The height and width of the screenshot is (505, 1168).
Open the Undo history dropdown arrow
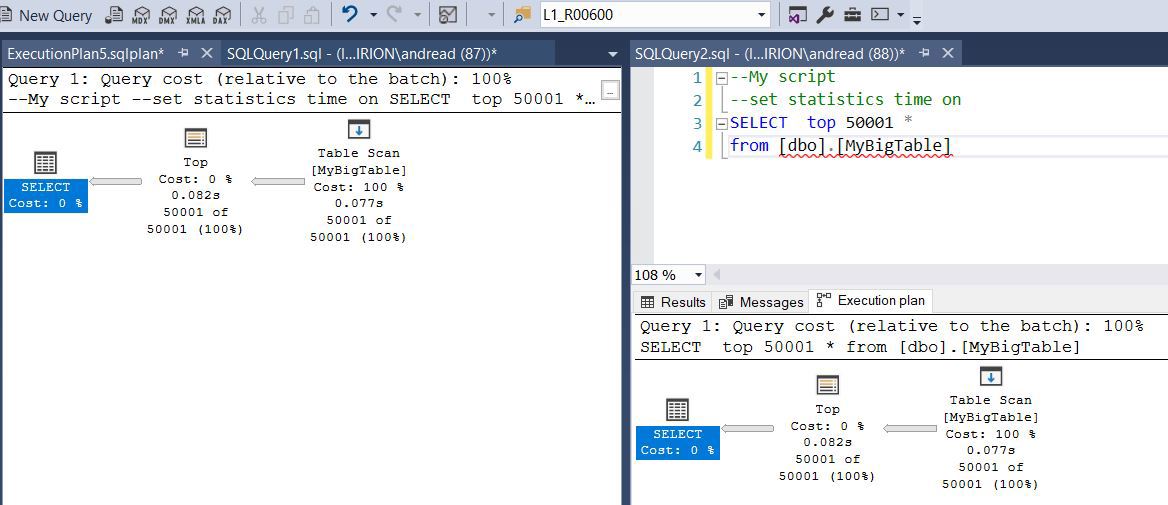373,15
